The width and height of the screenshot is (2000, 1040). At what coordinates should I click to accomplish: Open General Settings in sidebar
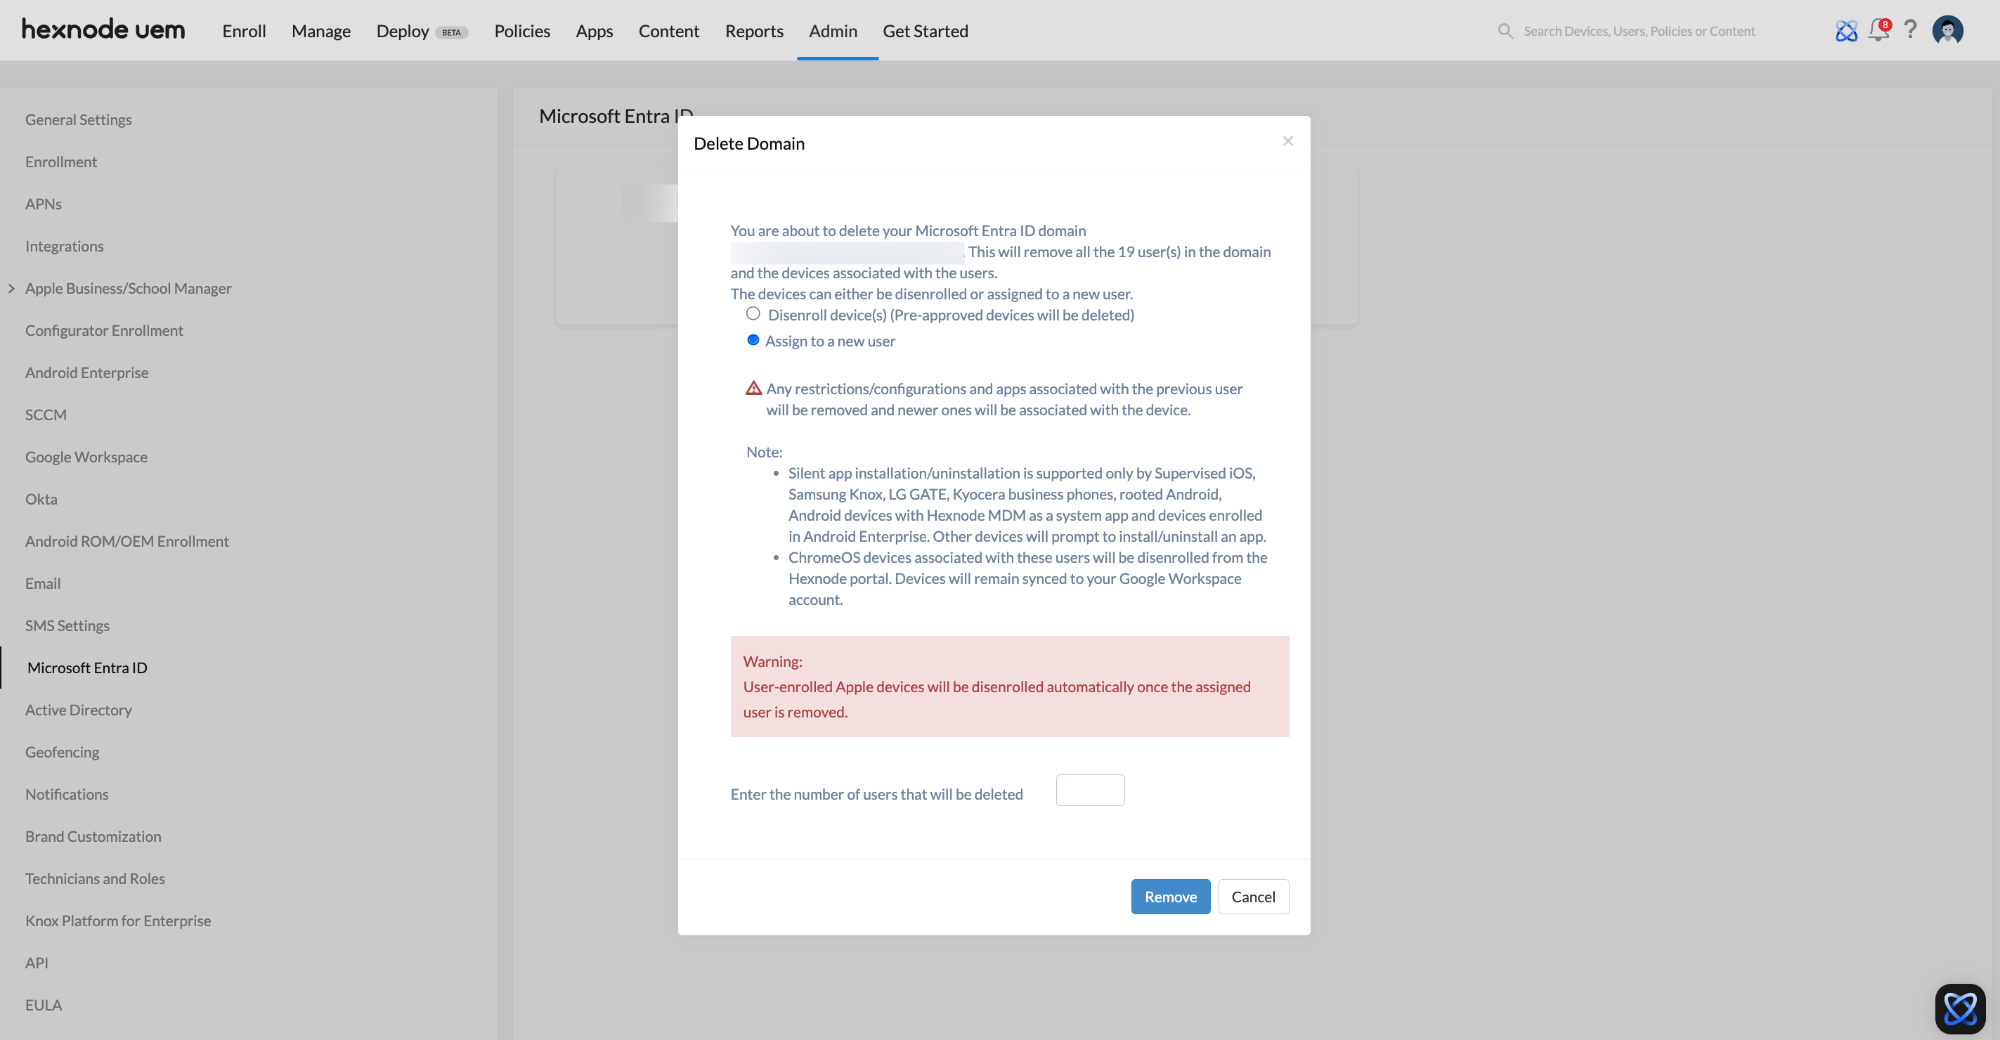[x=78, y=119]
